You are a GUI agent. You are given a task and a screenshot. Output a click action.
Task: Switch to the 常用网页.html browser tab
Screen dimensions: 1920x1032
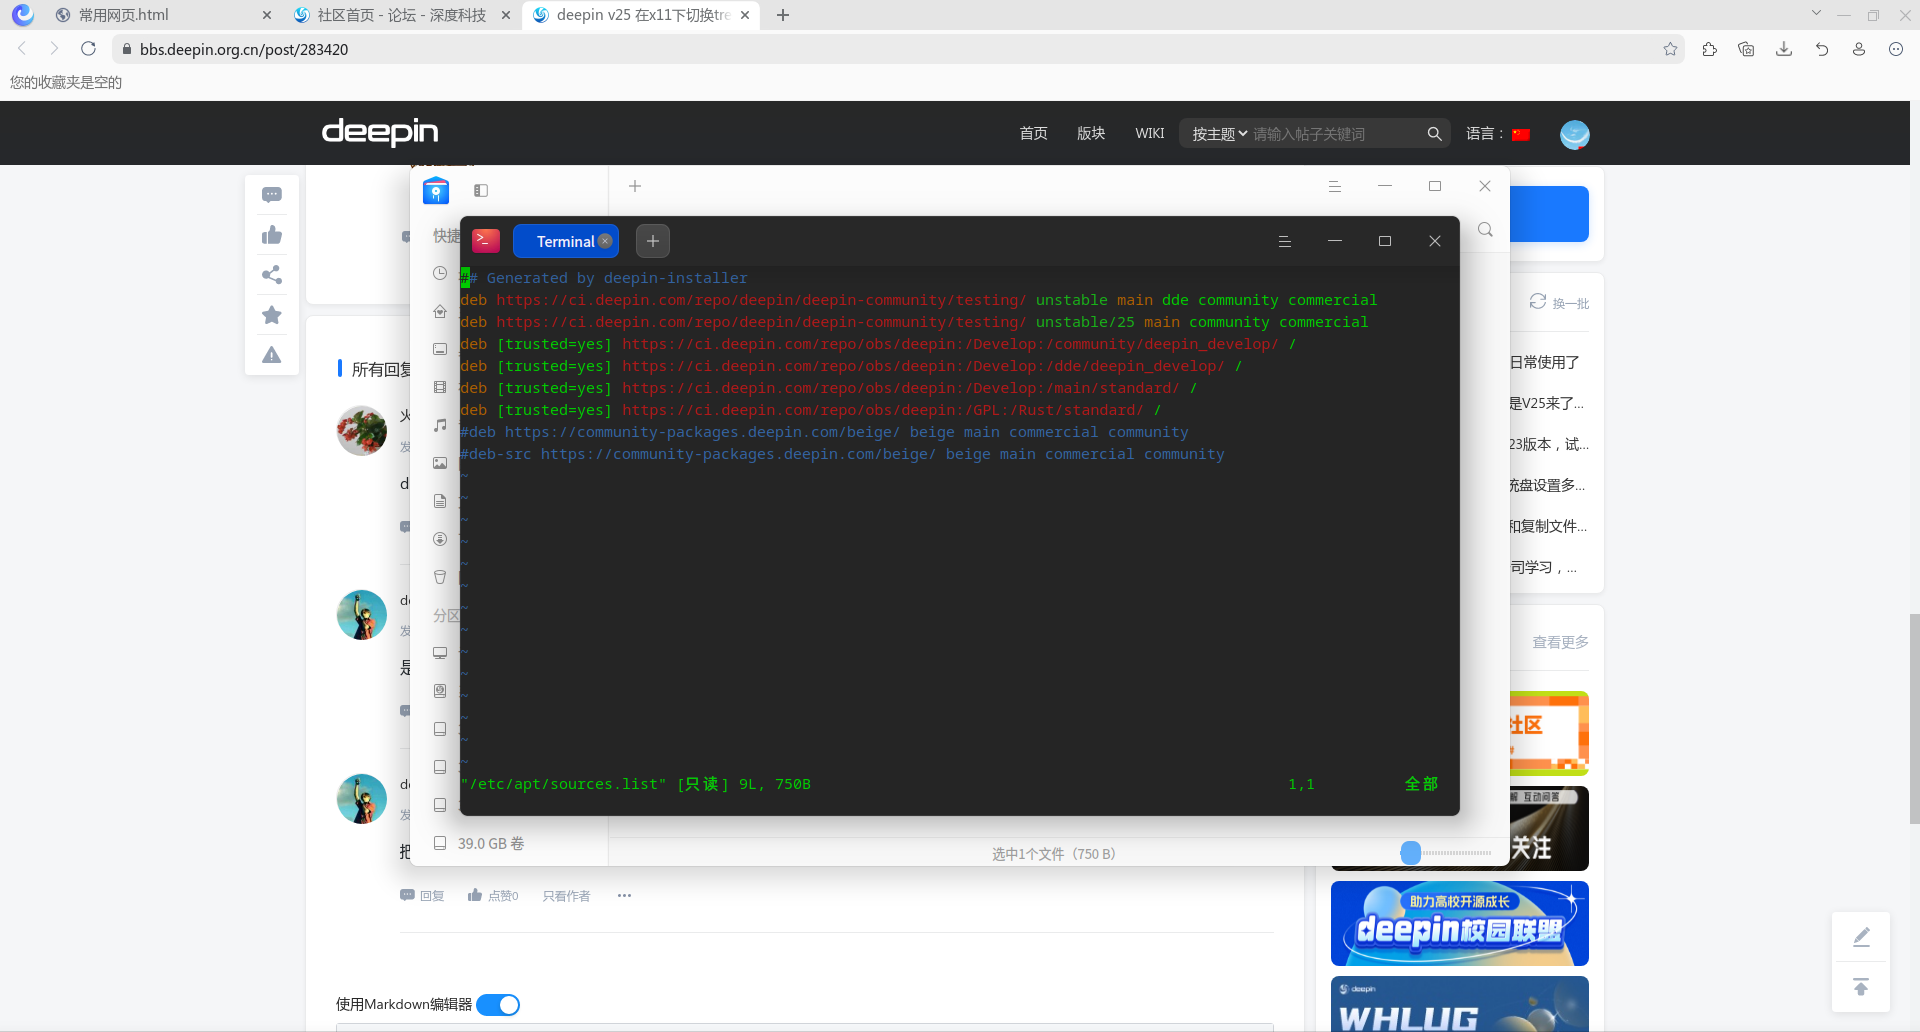160,15
